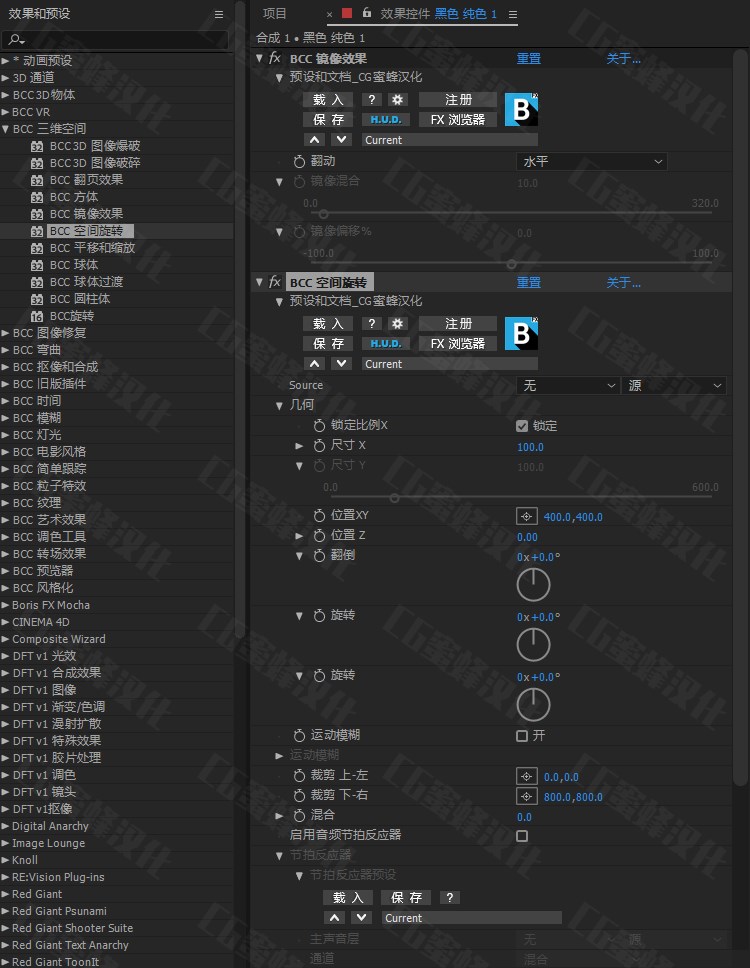This screenshot has width=750, height=968.
Task: Click the gear settings icon in BCC 空间旋转 presets
Action: 398,323
